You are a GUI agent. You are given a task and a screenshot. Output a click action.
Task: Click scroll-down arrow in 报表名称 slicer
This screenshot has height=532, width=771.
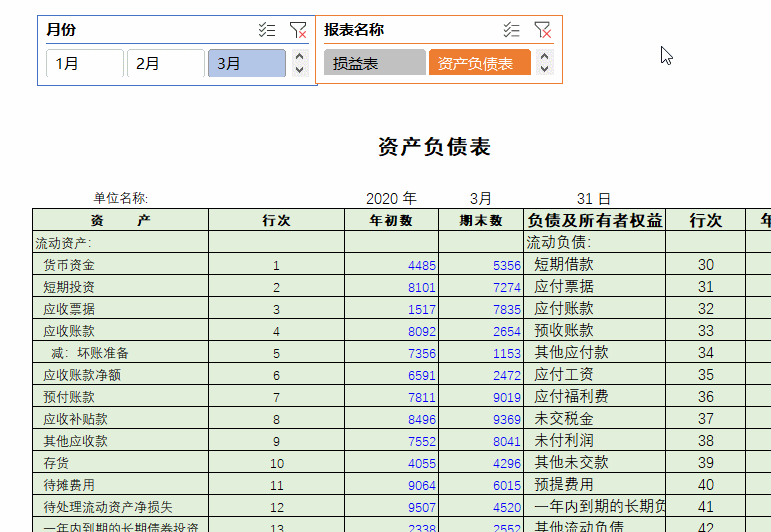pos(544,69)
